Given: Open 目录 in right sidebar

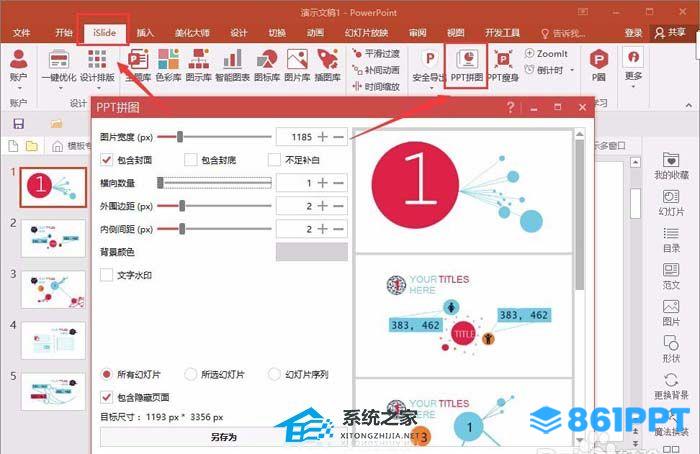Looking at the screenshot, I should coord(671,240).
